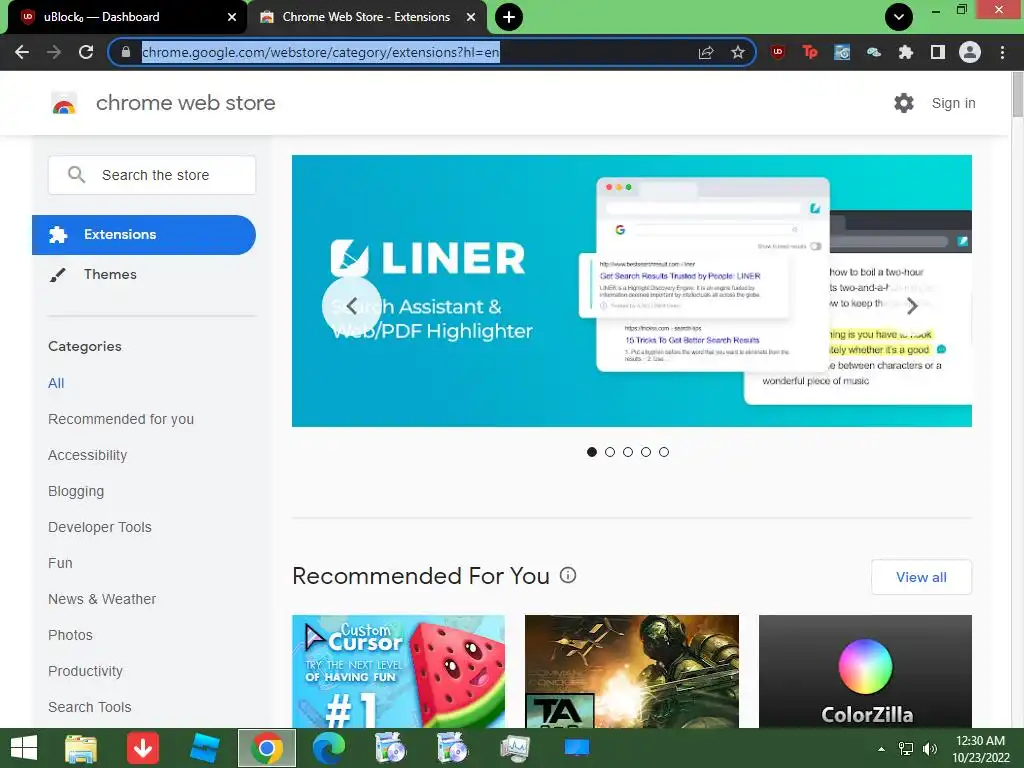Open the Accessibility category

[88, 455]
